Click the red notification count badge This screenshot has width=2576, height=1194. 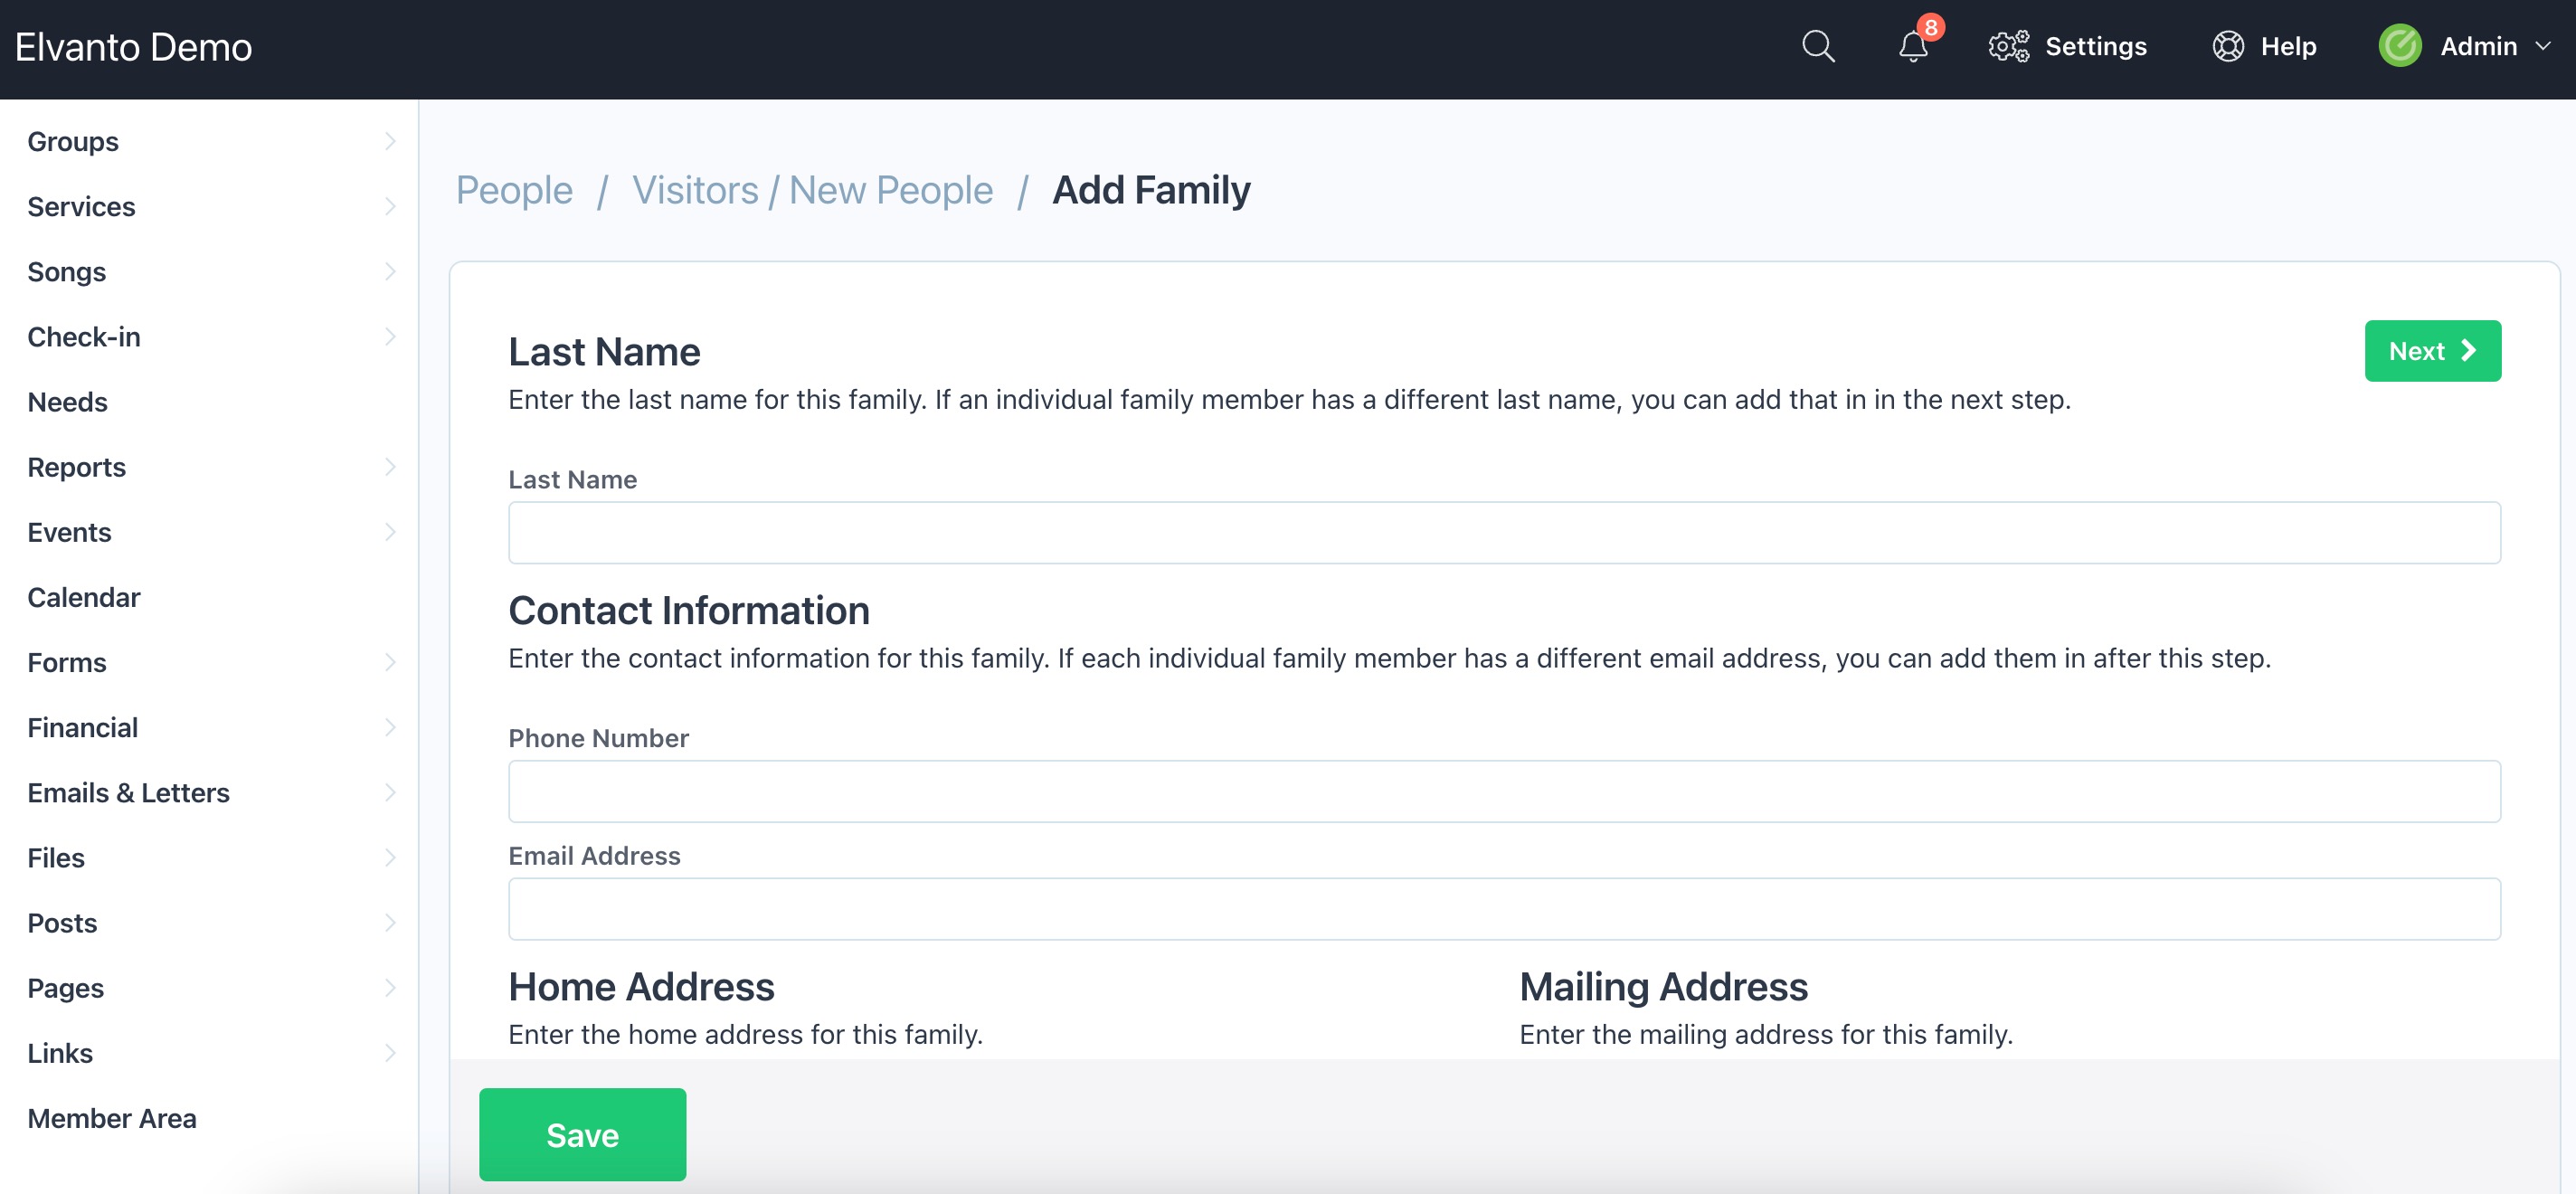[1930, 27]
